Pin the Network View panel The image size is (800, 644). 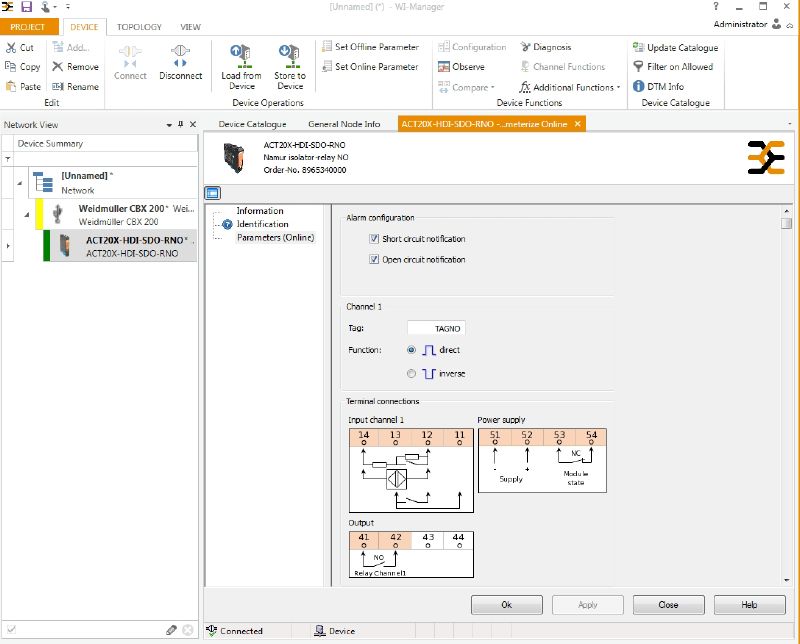pyautogui.click(x=181, y=124)
